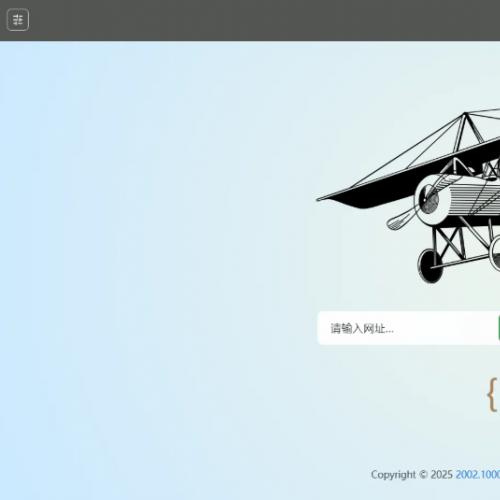Viewport: 500px width, 500px height.
Task: Toggle the side menu via header icon
Action: pos(18,20)
